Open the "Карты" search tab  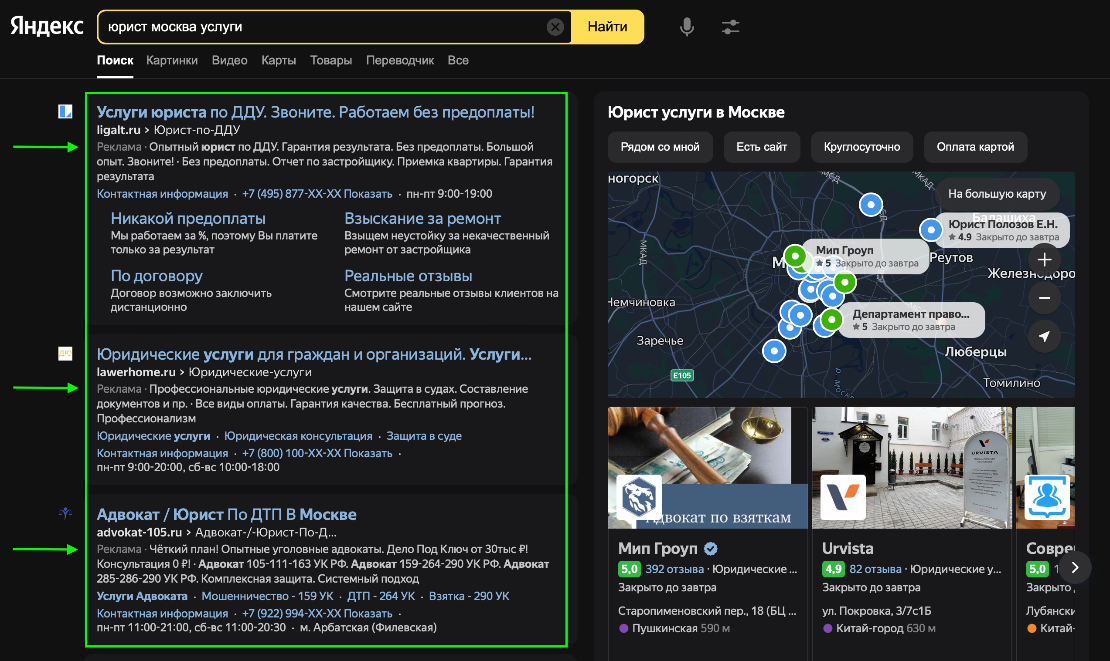pyautogui.click(x=279, y=60)
